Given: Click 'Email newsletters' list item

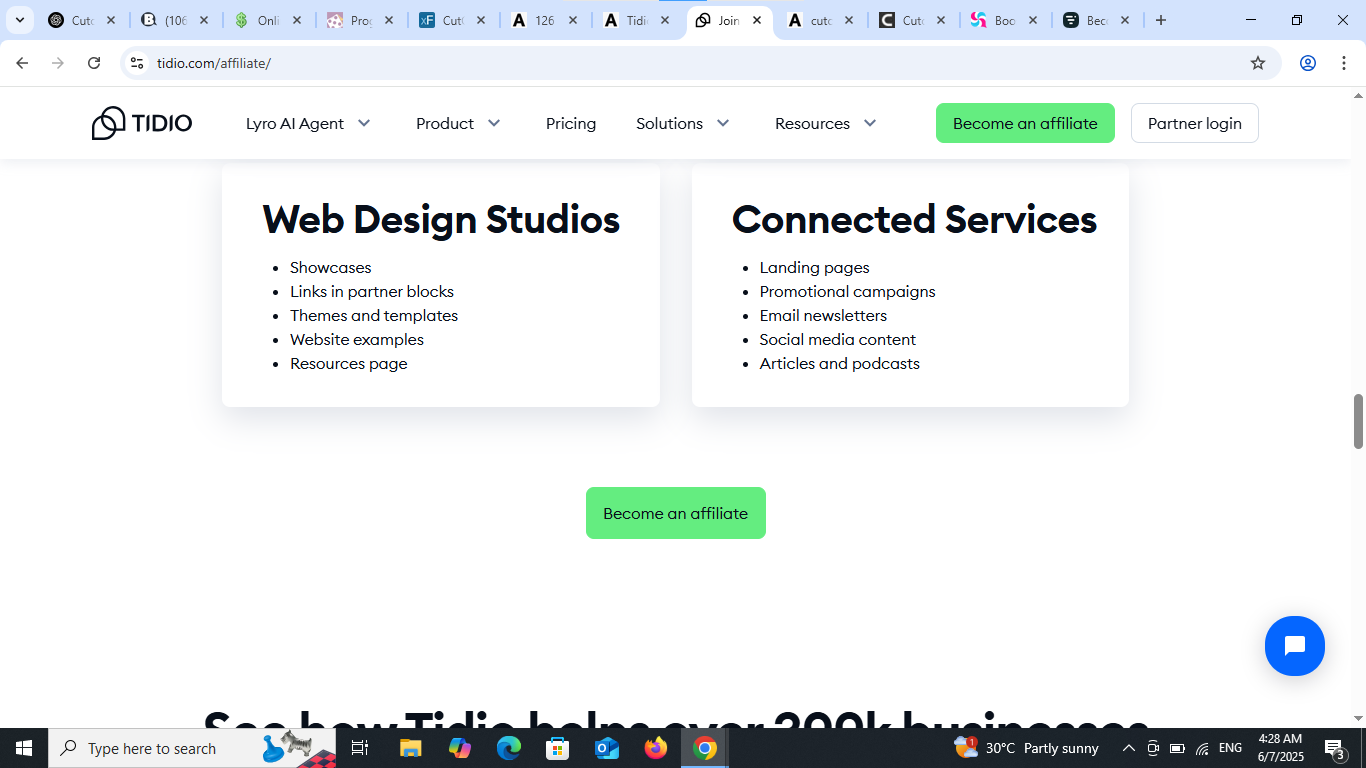Looking at the screenshot, I should [823, 315].
